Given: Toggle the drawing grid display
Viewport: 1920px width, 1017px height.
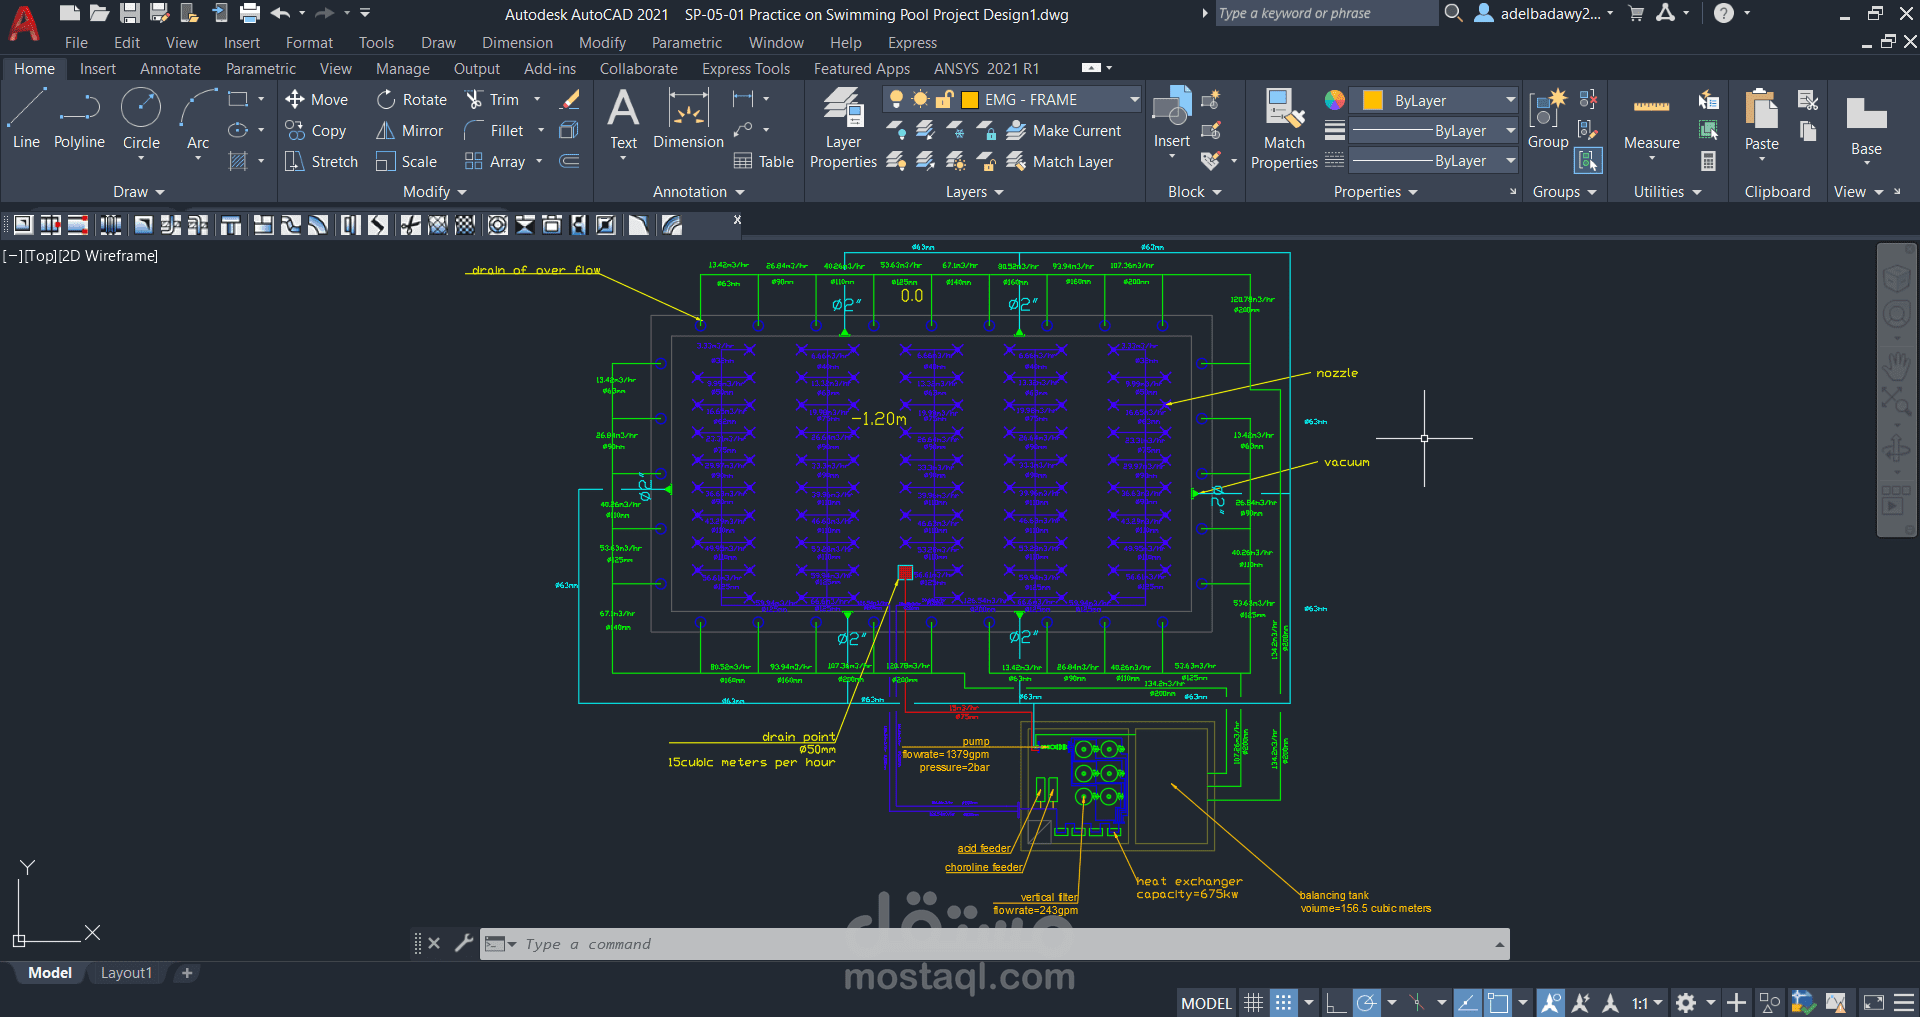Looking at the screenshot, I should pyautogui.click(x=1253, y=1003).
